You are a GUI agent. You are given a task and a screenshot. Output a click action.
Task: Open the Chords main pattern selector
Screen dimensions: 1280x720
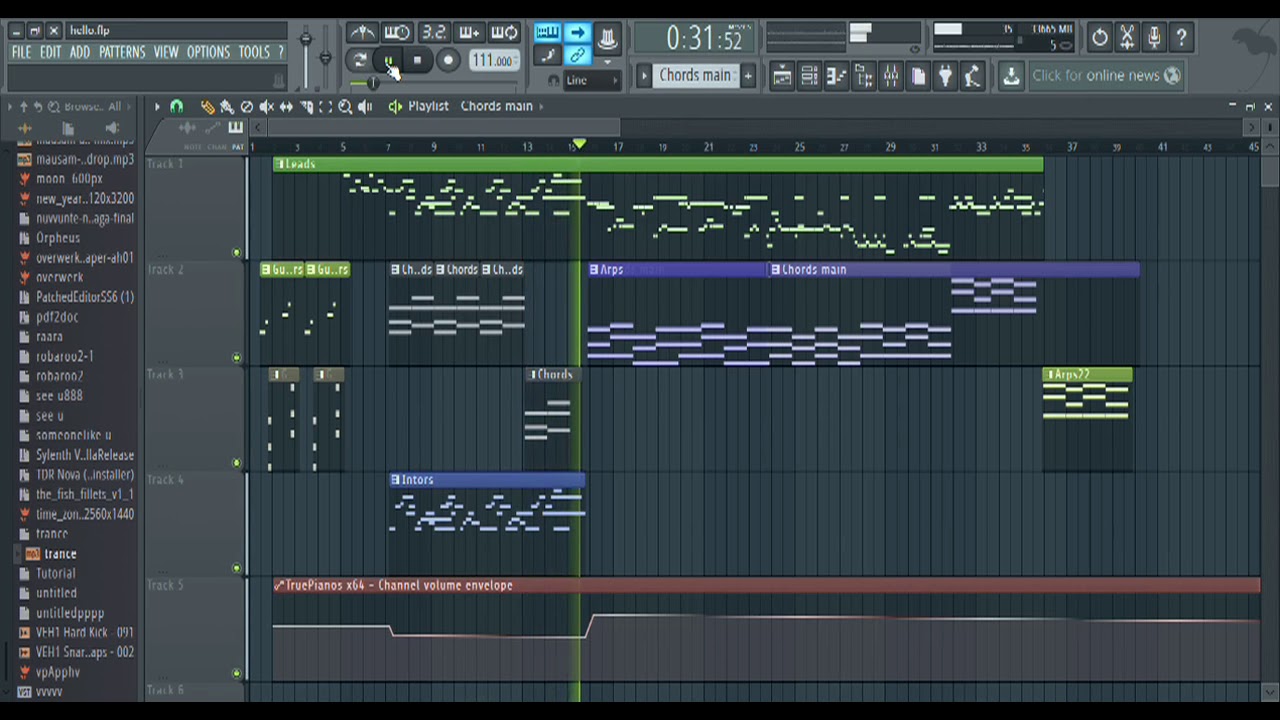[x=695, y=76]
